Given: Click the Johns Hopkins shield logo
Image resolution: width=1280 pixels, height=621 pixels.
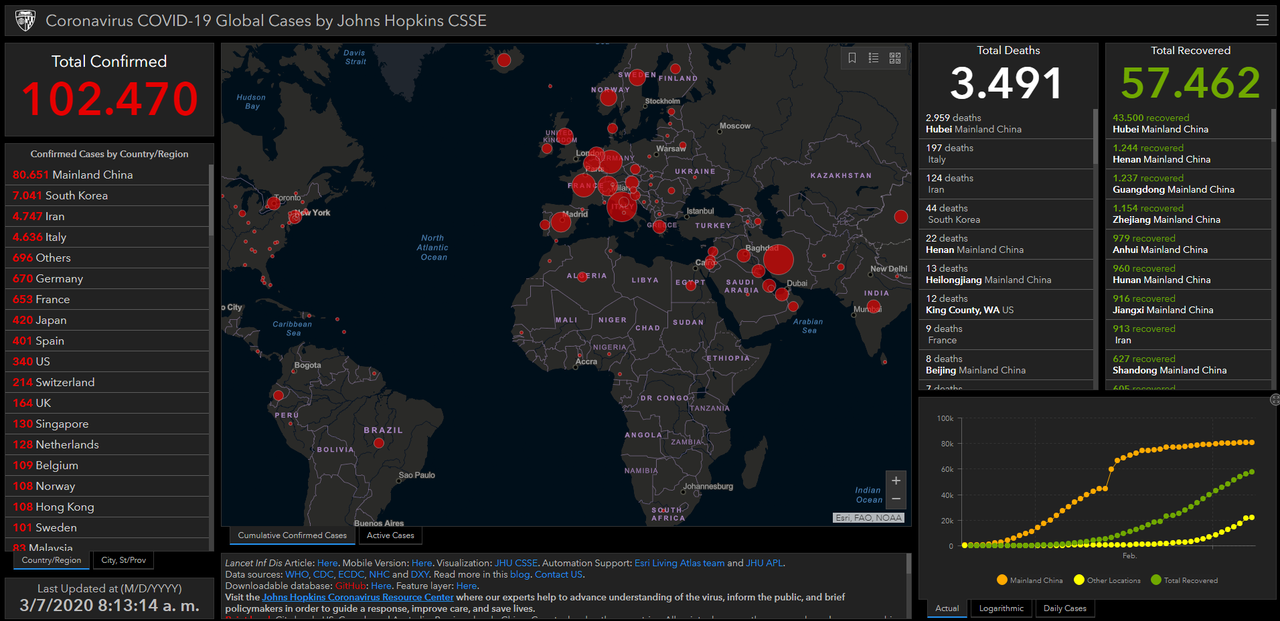Looking at the screenshot, I should [24, 20].
